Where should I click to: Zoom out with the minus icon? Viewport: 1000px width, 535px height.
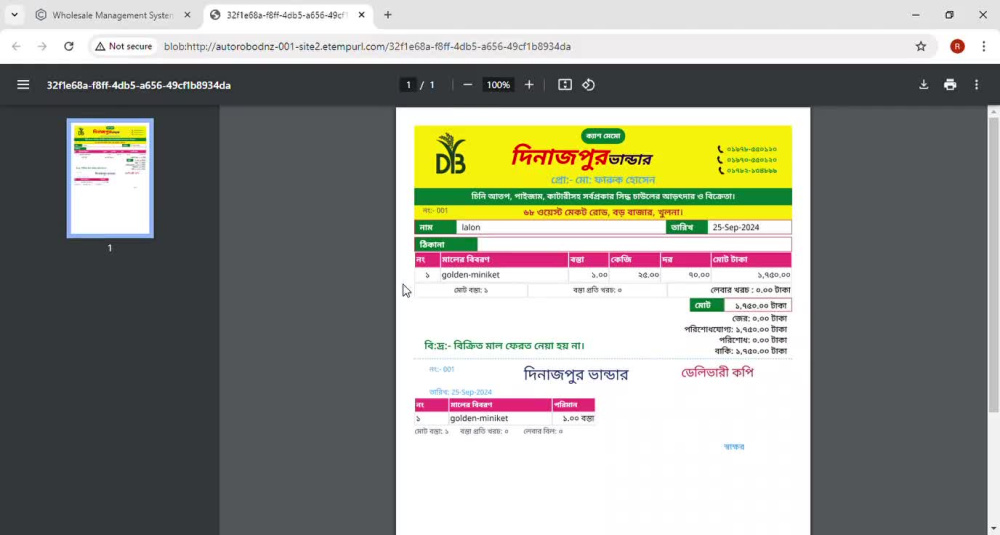point(467,85)
